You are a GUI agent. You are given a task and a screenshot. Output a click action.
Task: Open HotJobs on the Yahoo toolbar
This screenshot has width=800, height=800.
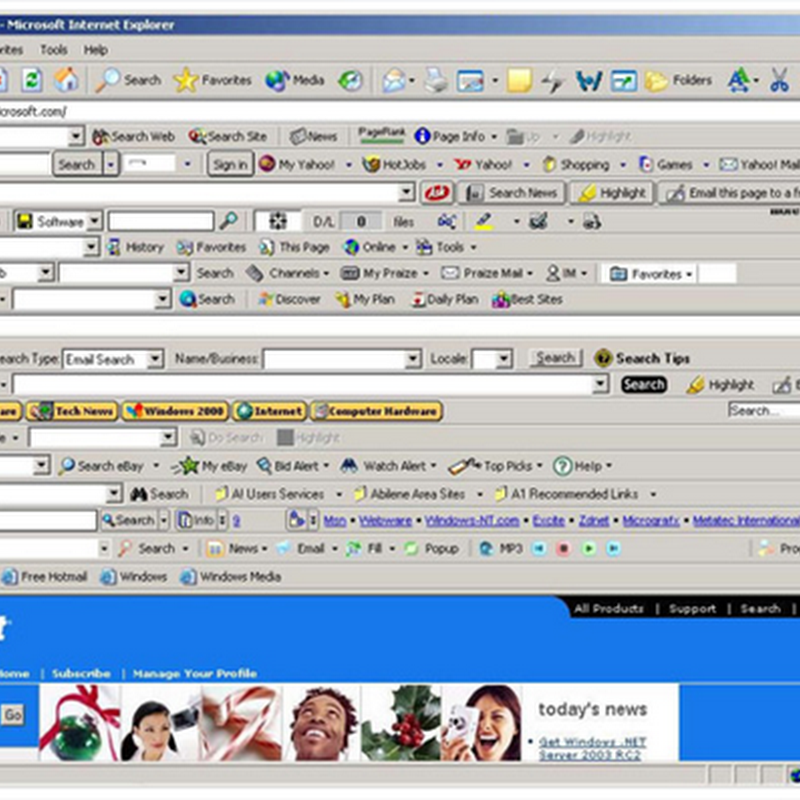tap(394, 164)
